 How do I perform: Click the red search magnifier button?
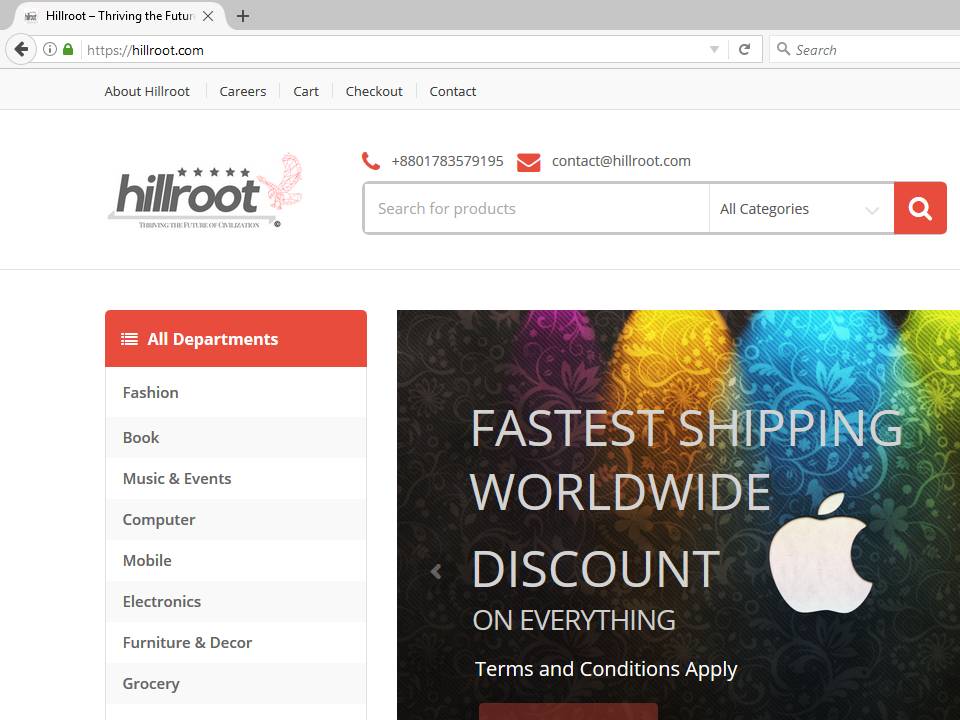(x=920, y=208)
